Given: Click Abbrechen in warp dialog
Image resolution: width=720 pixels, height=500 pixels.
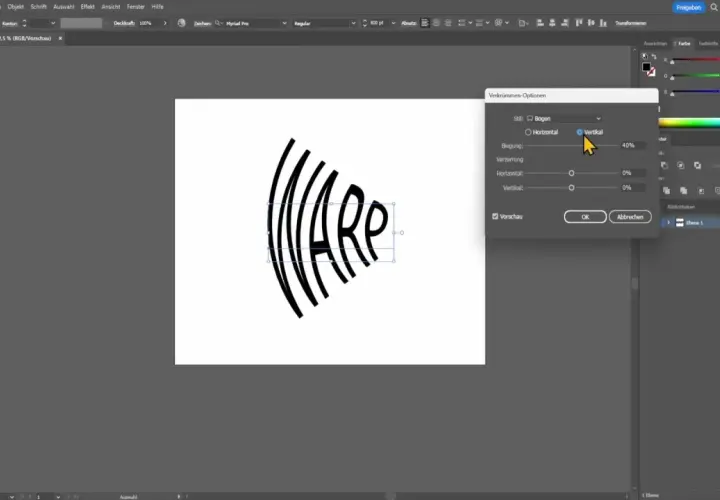Looking at the screenshot, I should click(x=630, y=217).
